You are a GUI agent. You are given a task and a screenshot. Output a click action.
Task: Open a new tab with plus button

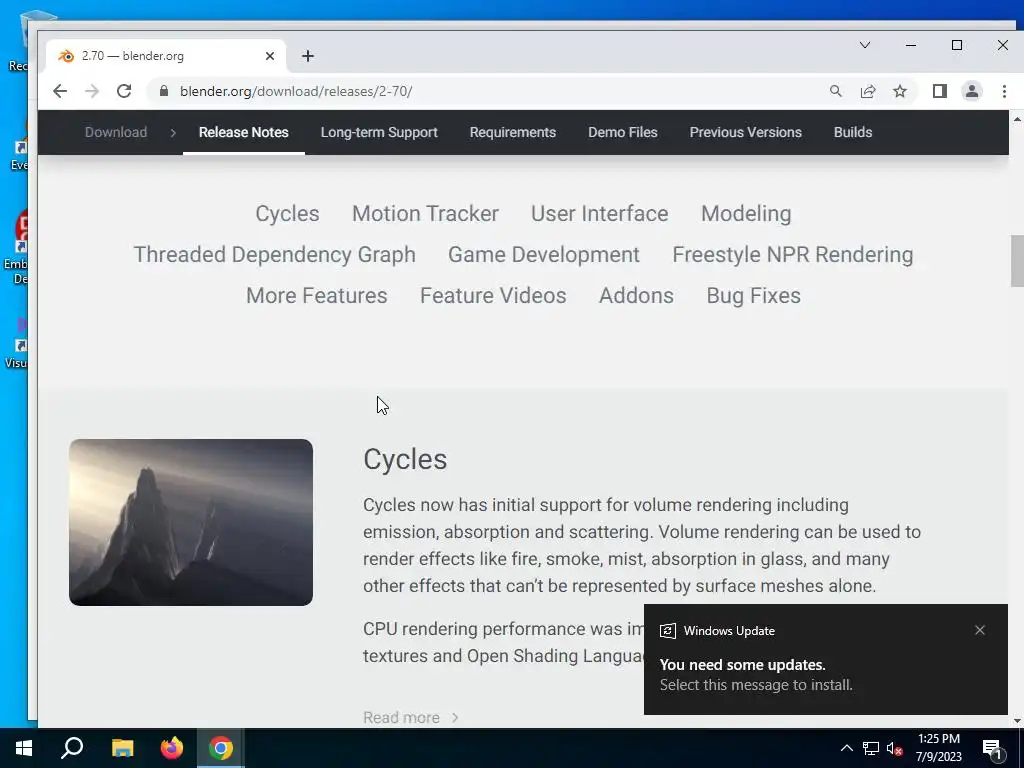tap(308, 56)
